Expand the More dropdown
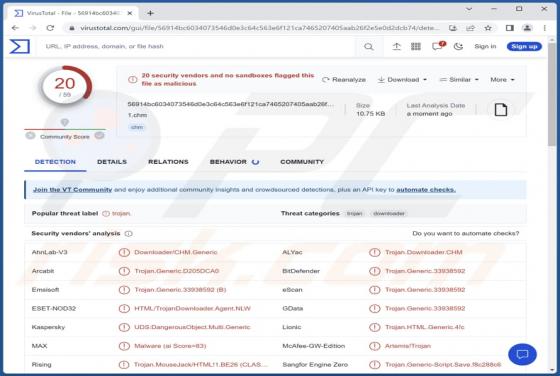The image size is (560, 376). pos(502,80)
